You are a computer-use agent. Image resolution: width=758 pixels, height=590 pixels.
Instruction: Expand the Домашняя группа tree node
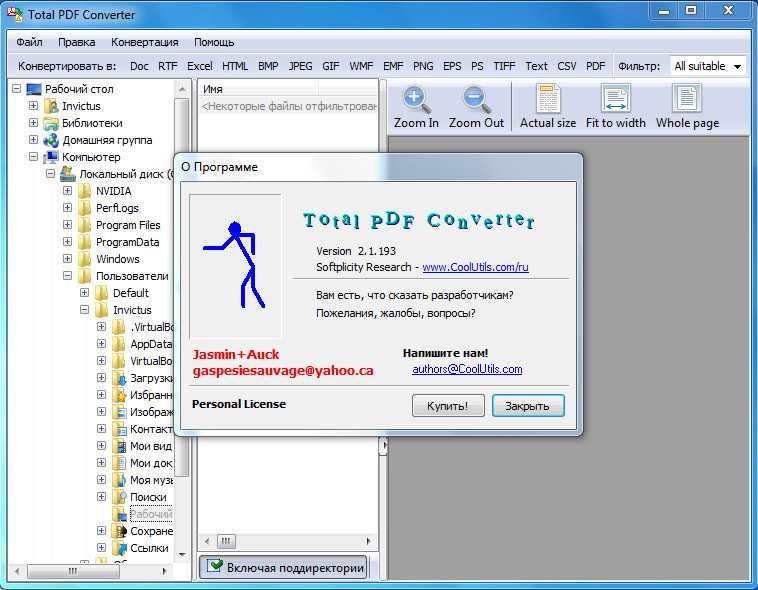click(x=33, y=140)
